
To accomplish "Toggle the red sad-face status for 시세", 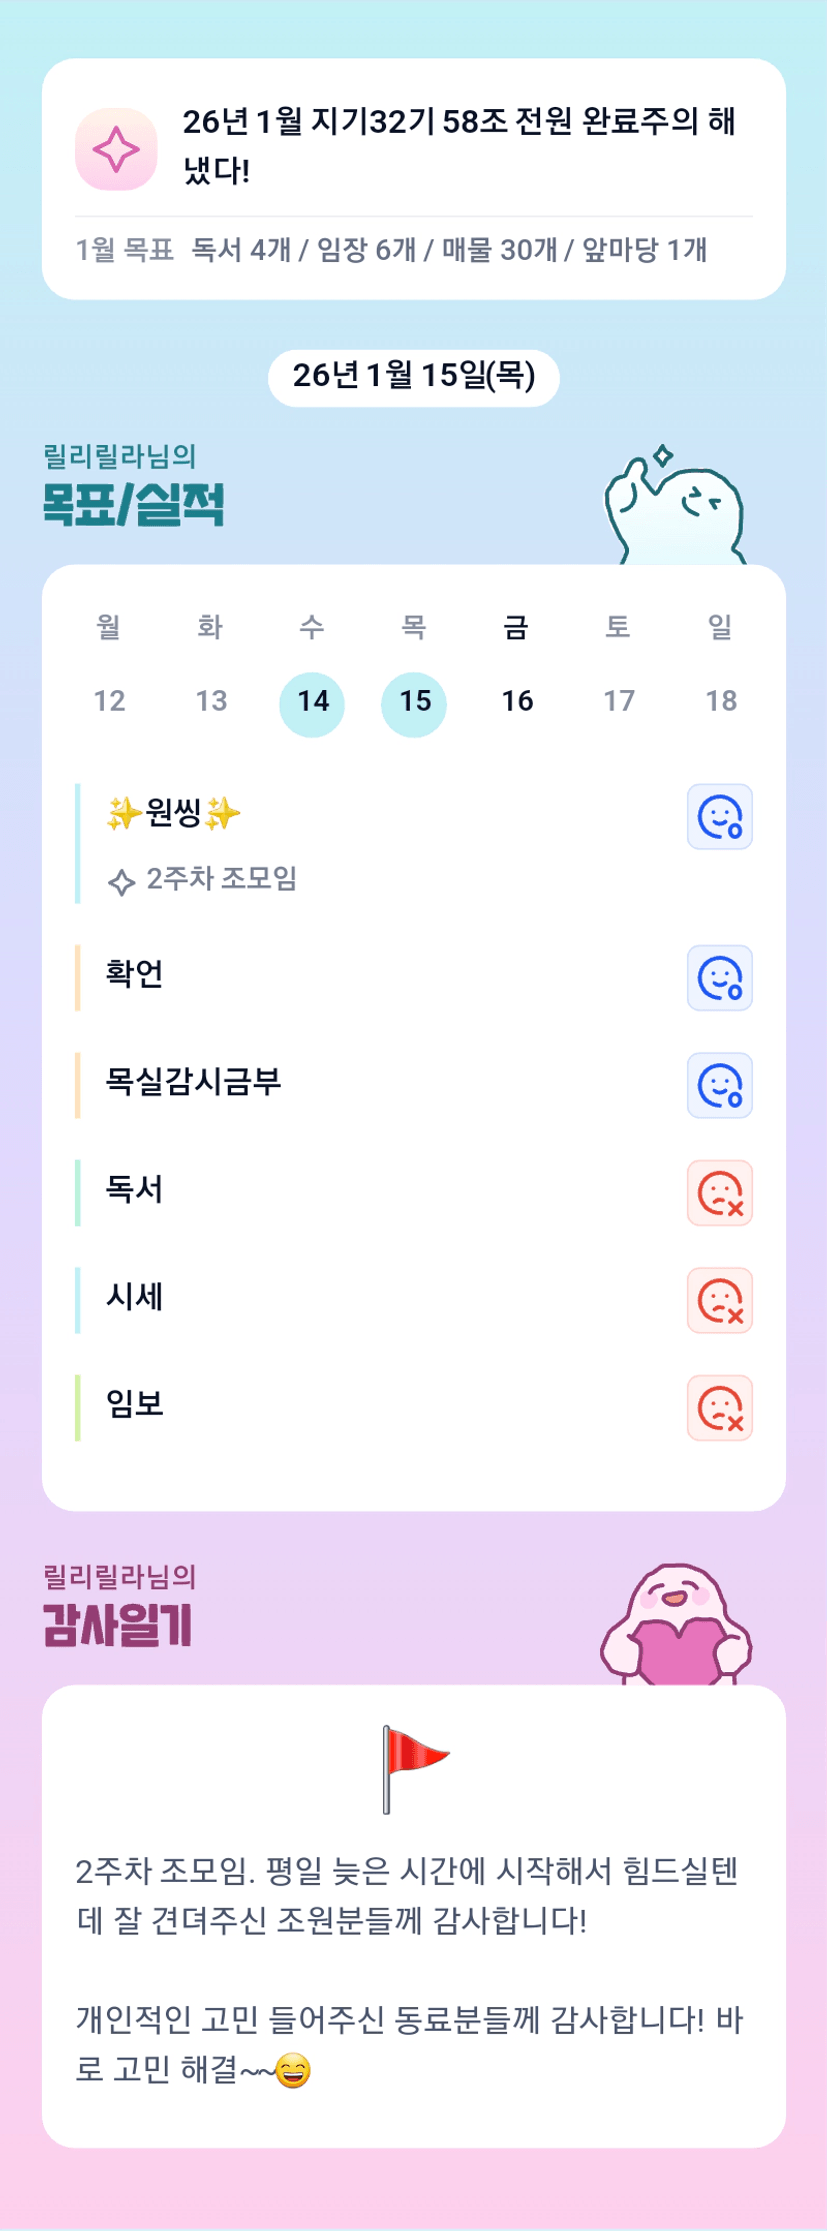I will (x=719, y=1301).
